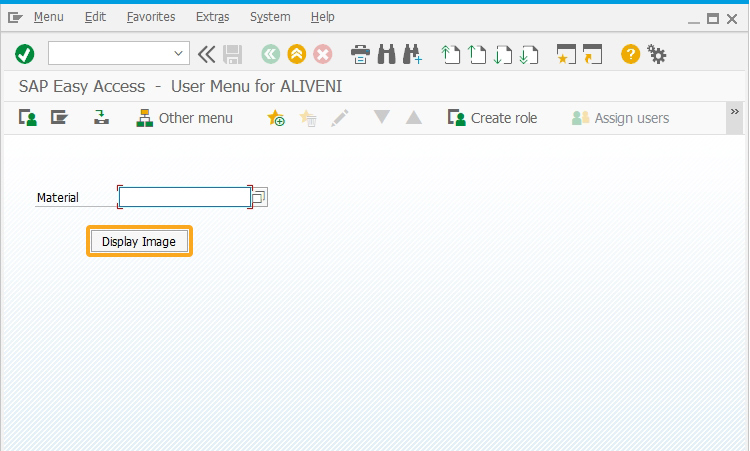The width and height of the screenshot is (750, 451).
Task: Click Delete Favorites star-trash icon
Action: 308,118
